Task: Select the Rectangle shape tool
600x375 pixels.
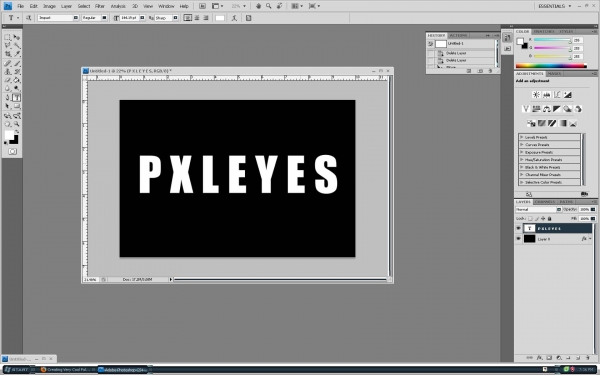Action: click(17, 106)
